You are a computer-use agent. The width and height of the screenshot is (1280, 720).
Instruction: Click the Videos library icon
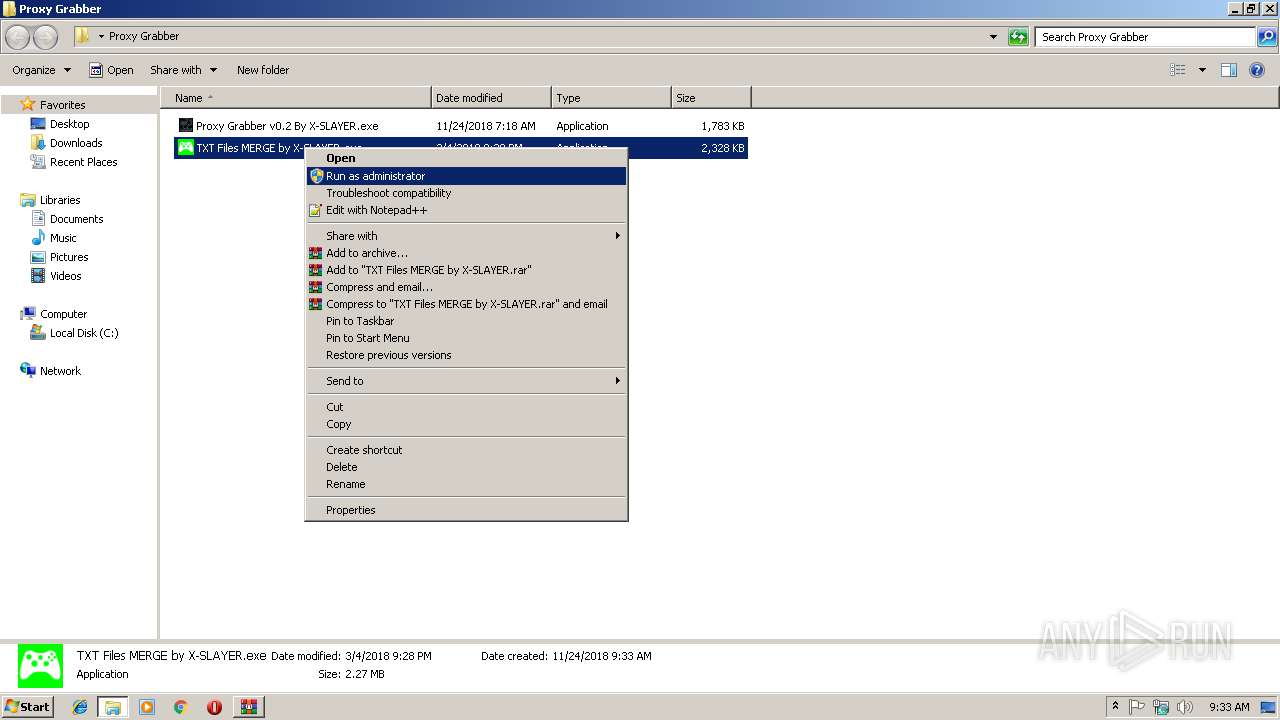pyautogui.click(x=38, y=276)
